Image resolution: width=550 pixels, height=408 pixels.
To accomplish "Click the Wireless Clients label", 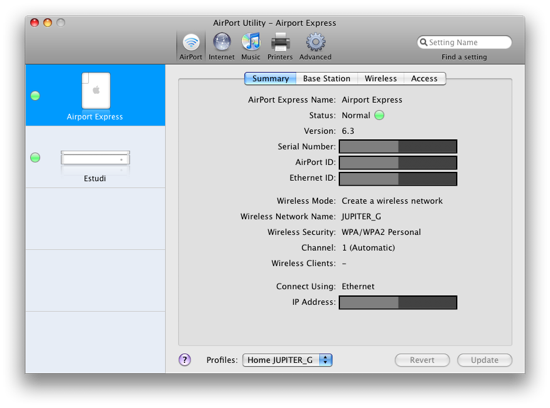I will (303, 263).
